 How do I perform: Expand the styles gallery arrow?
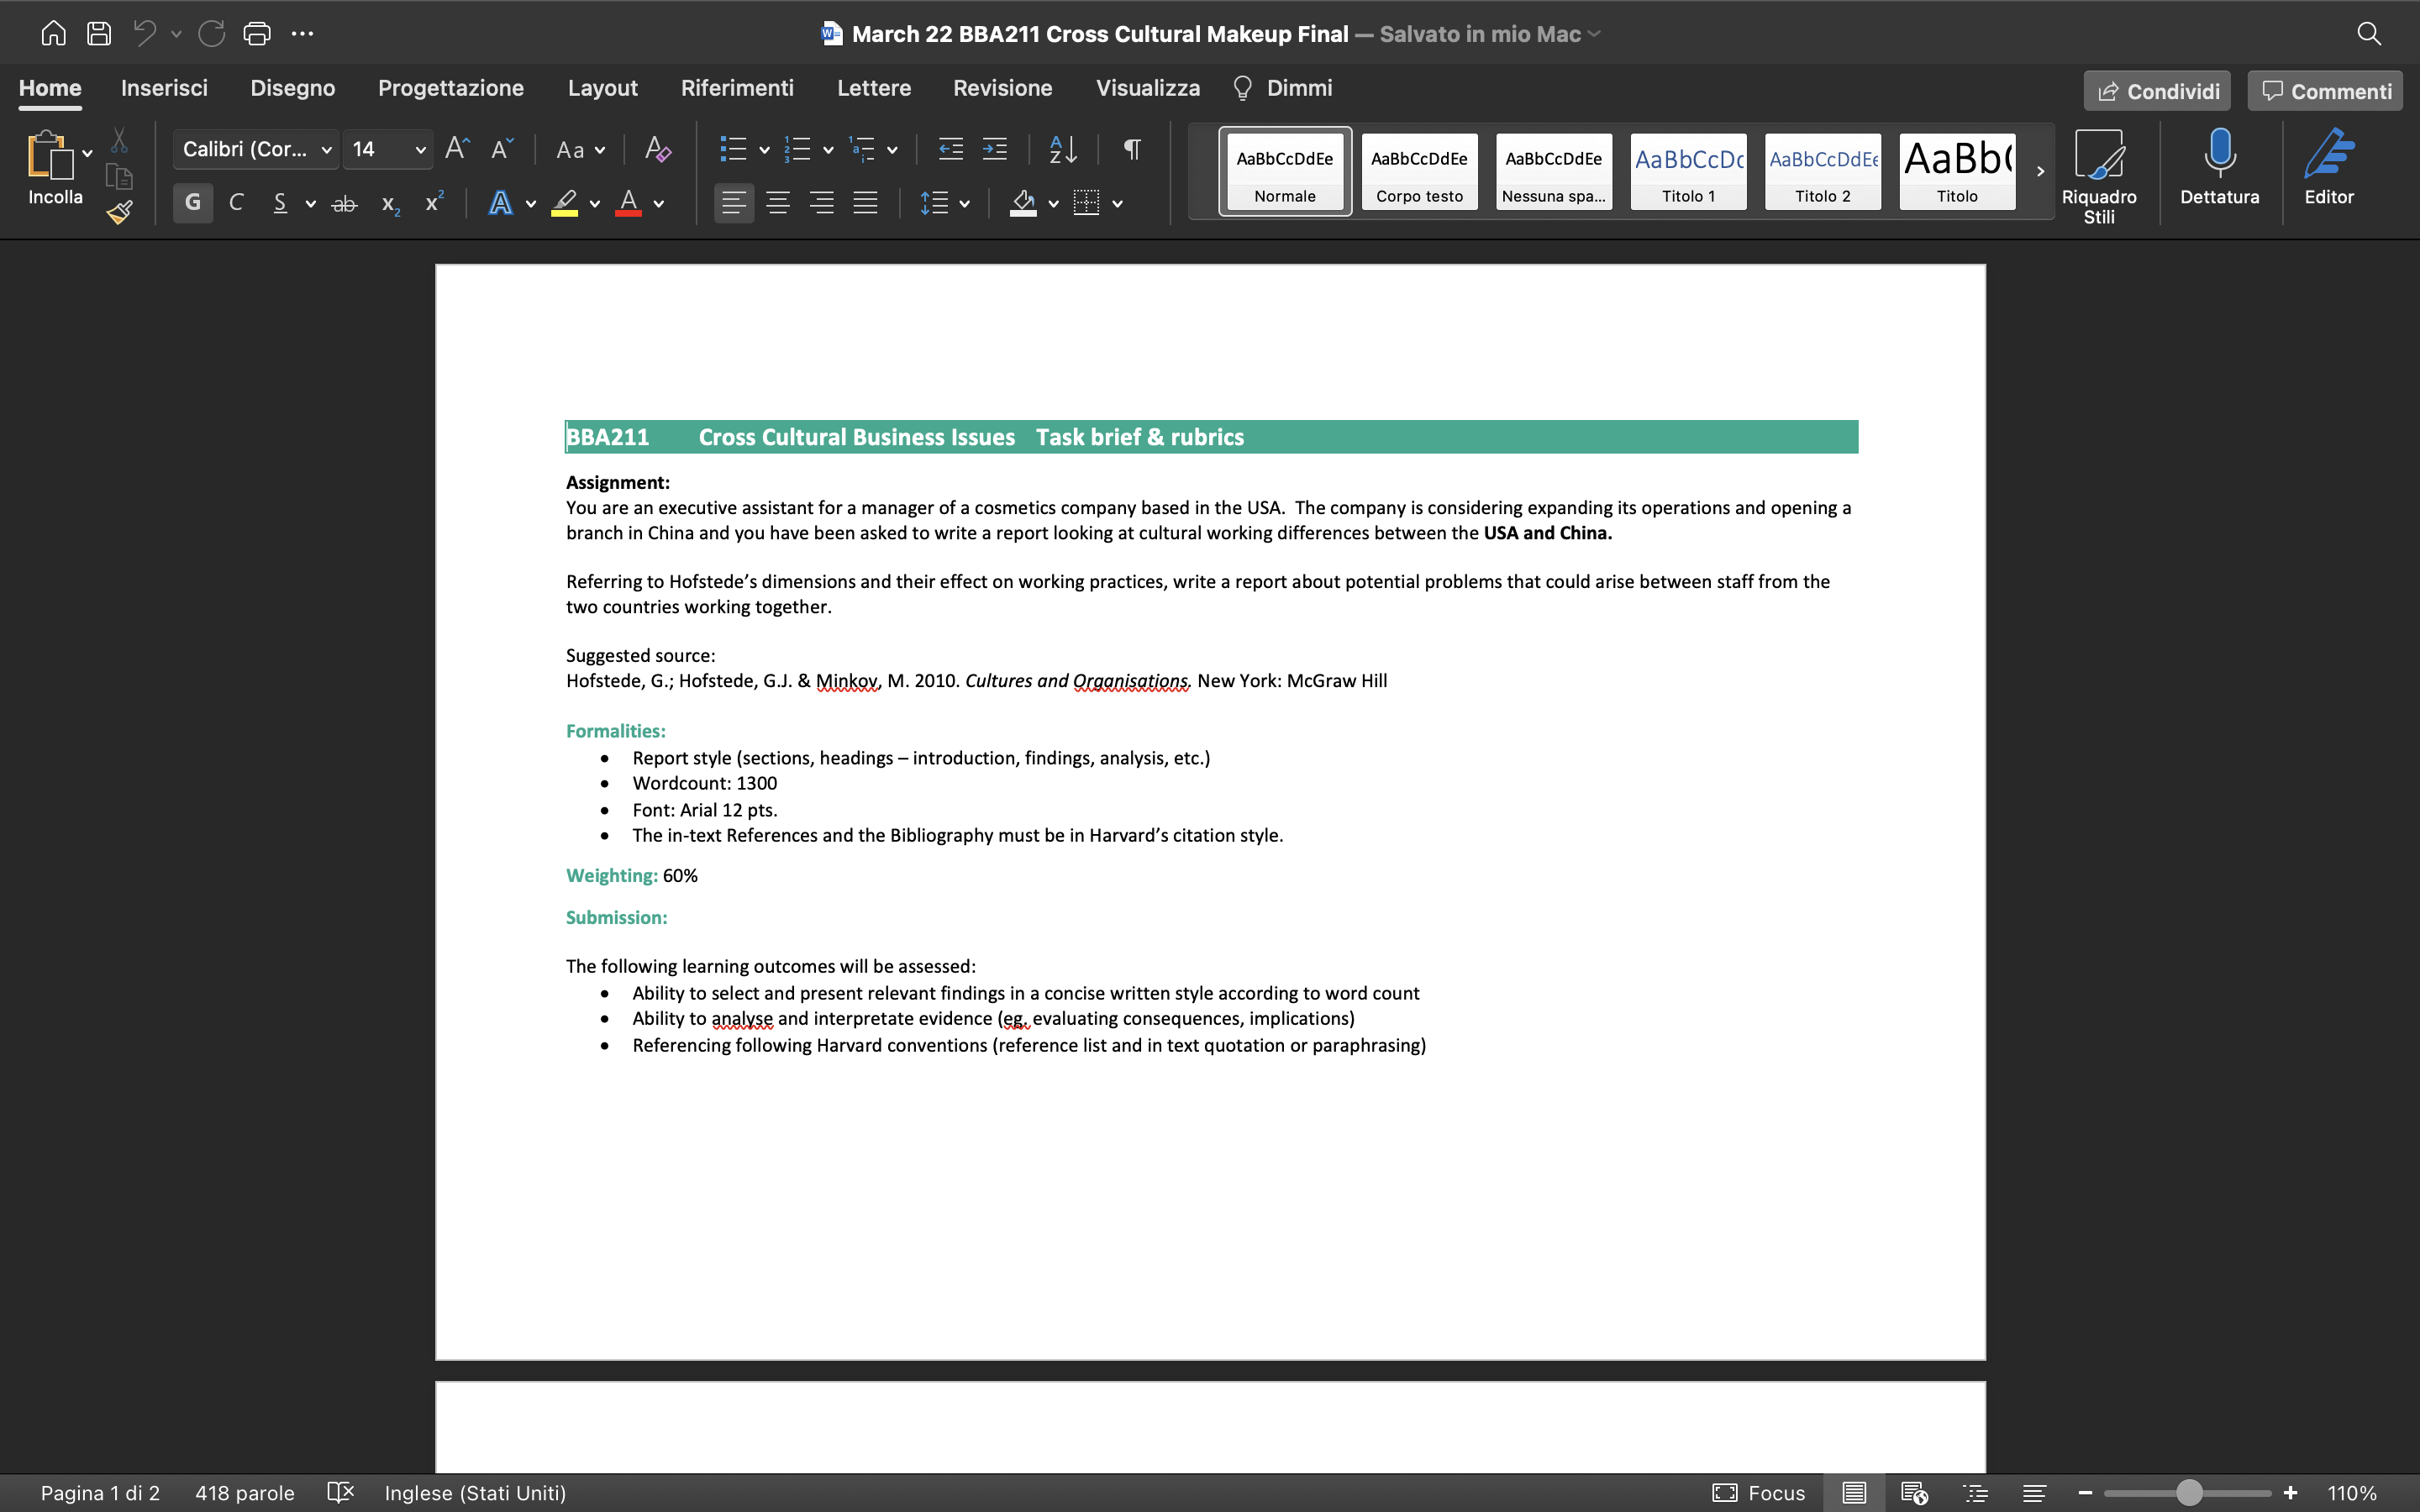point(2040,171)
